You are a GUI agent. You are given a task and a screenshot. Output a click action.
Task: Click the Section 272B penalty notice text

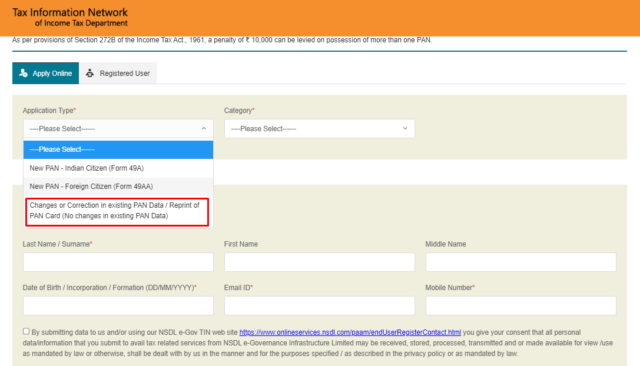(222, 40)
